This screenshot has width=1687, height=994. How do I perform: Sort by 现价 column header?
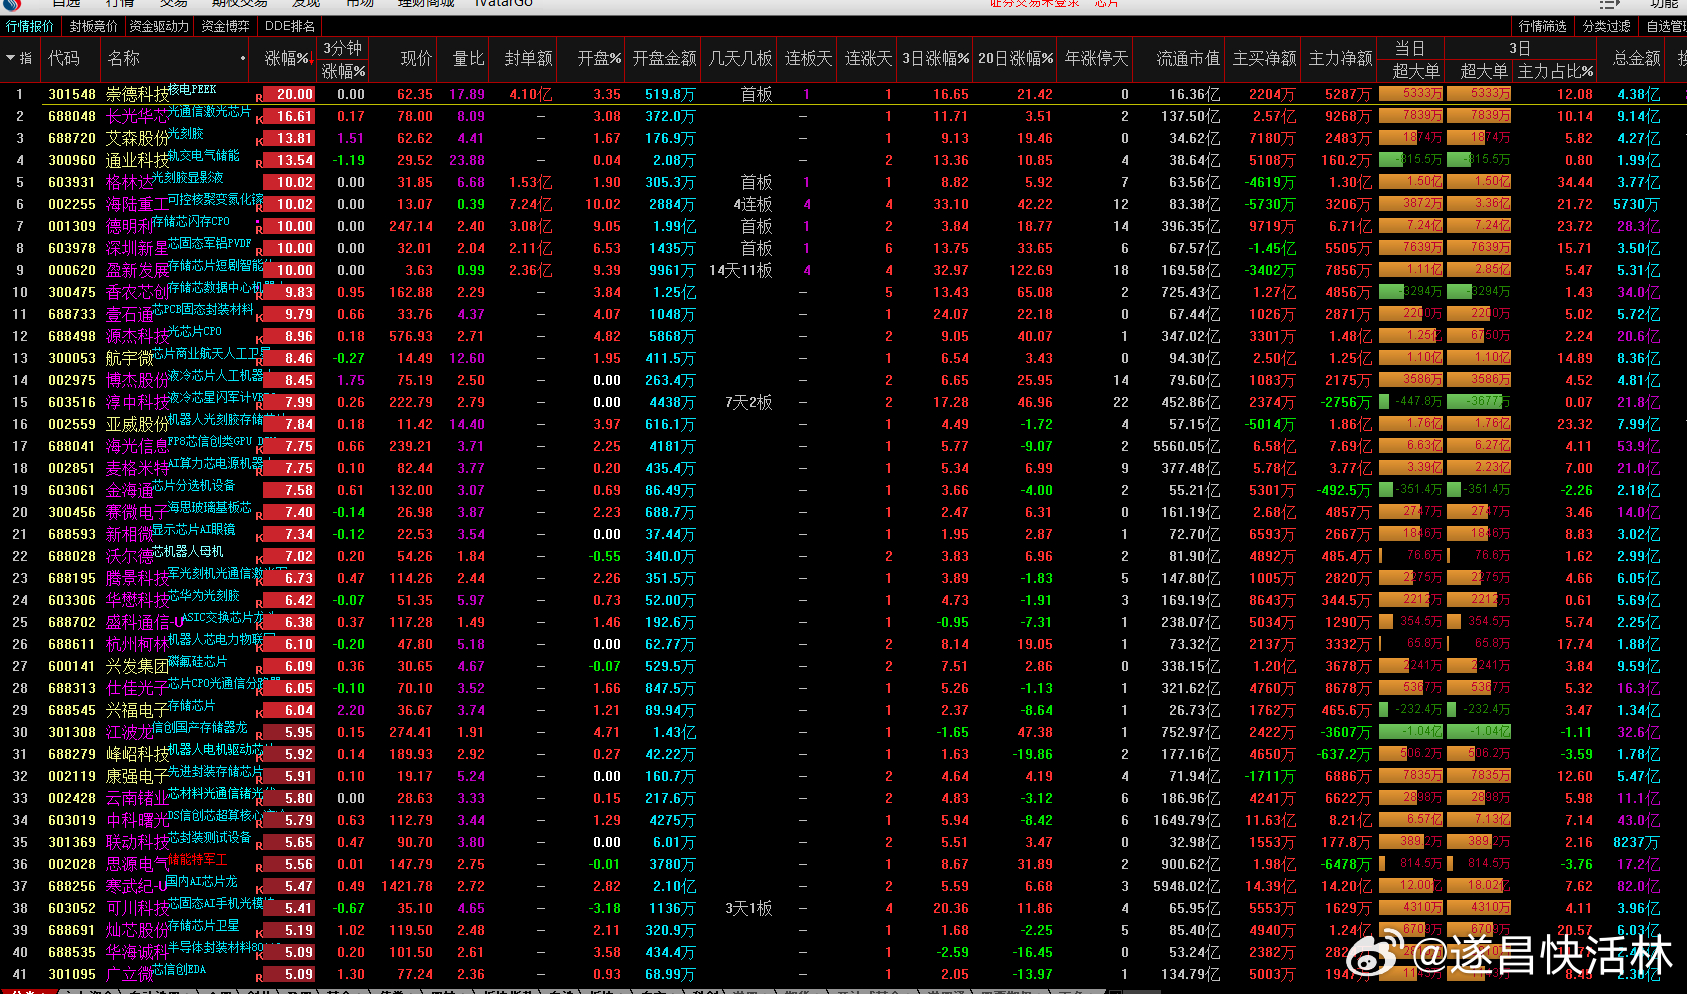[416, 59]
